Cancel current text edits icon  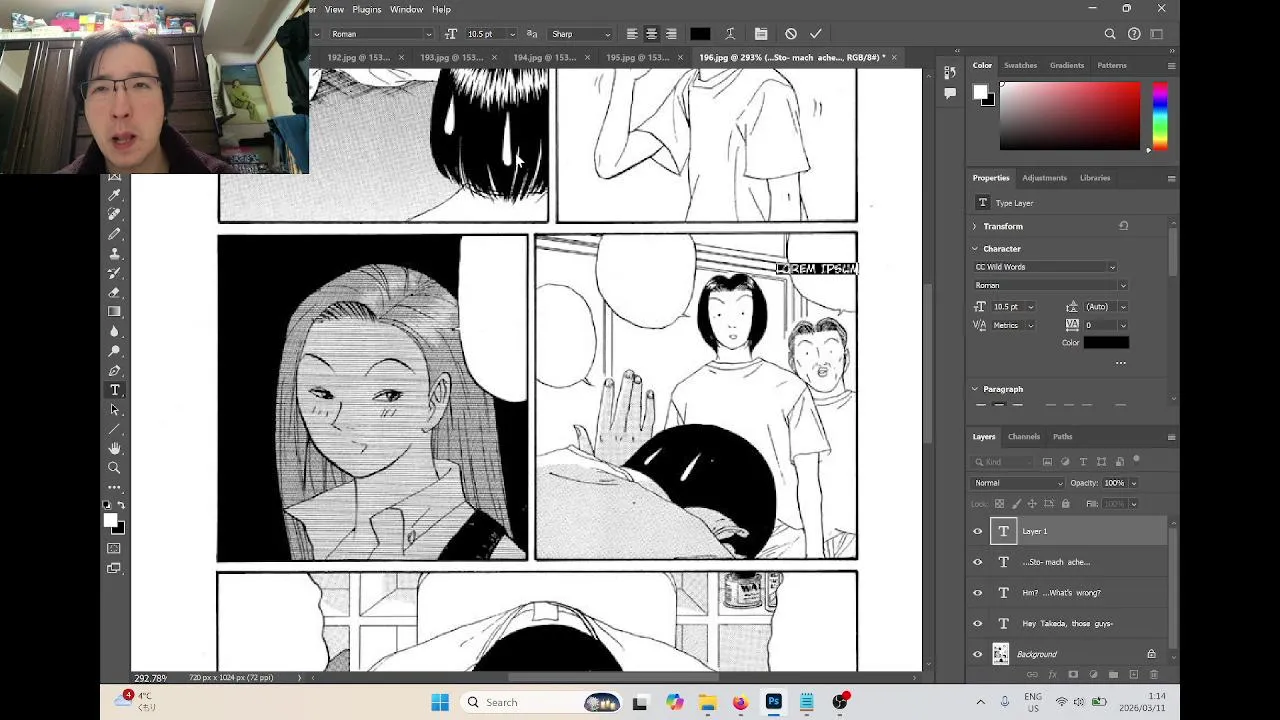(791, 34)
